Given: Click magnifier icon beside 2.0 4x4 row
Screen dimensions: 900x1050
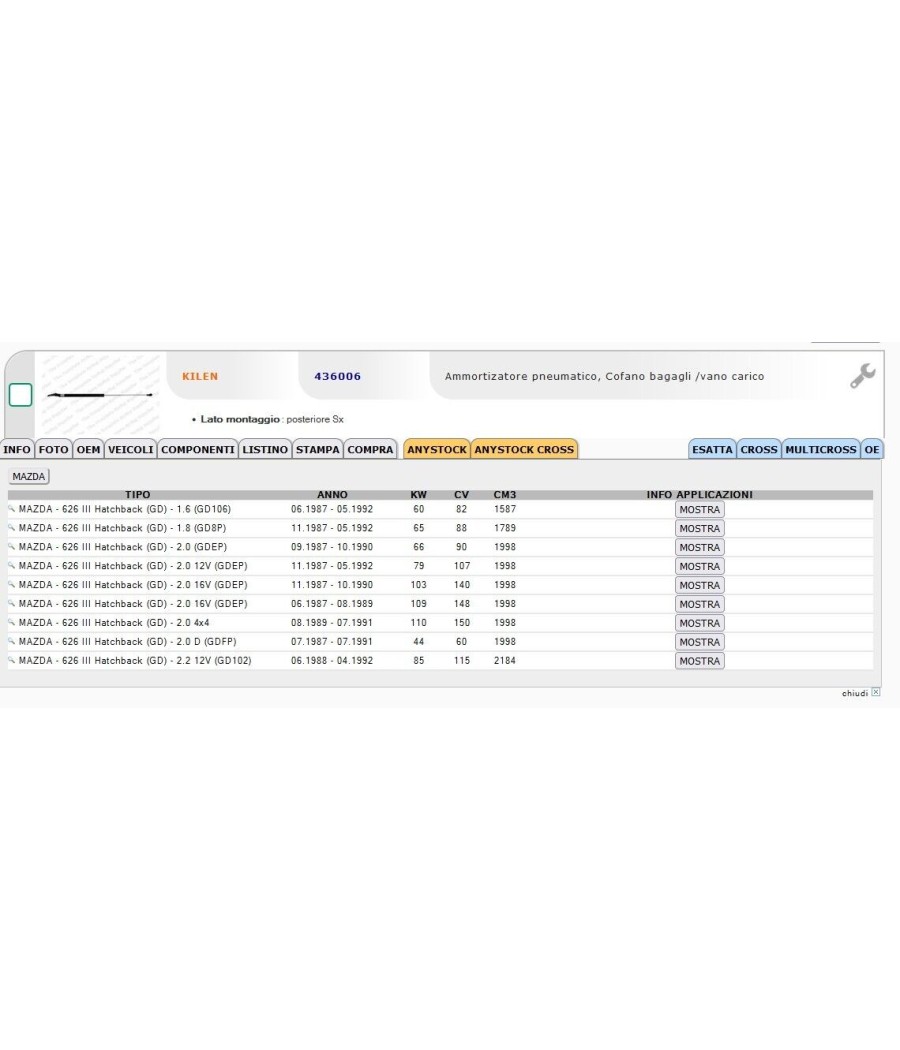Looking at the screenshot, I should point(11,622).
